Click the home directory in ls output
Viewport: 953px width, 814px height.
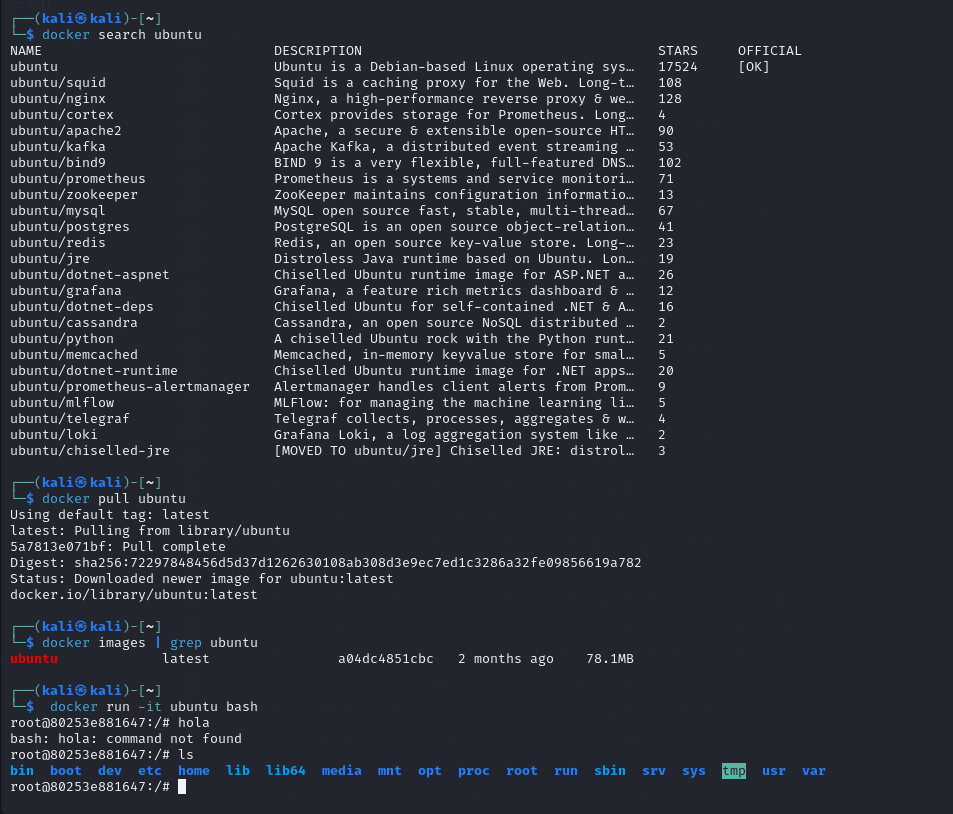coord(194,771)
